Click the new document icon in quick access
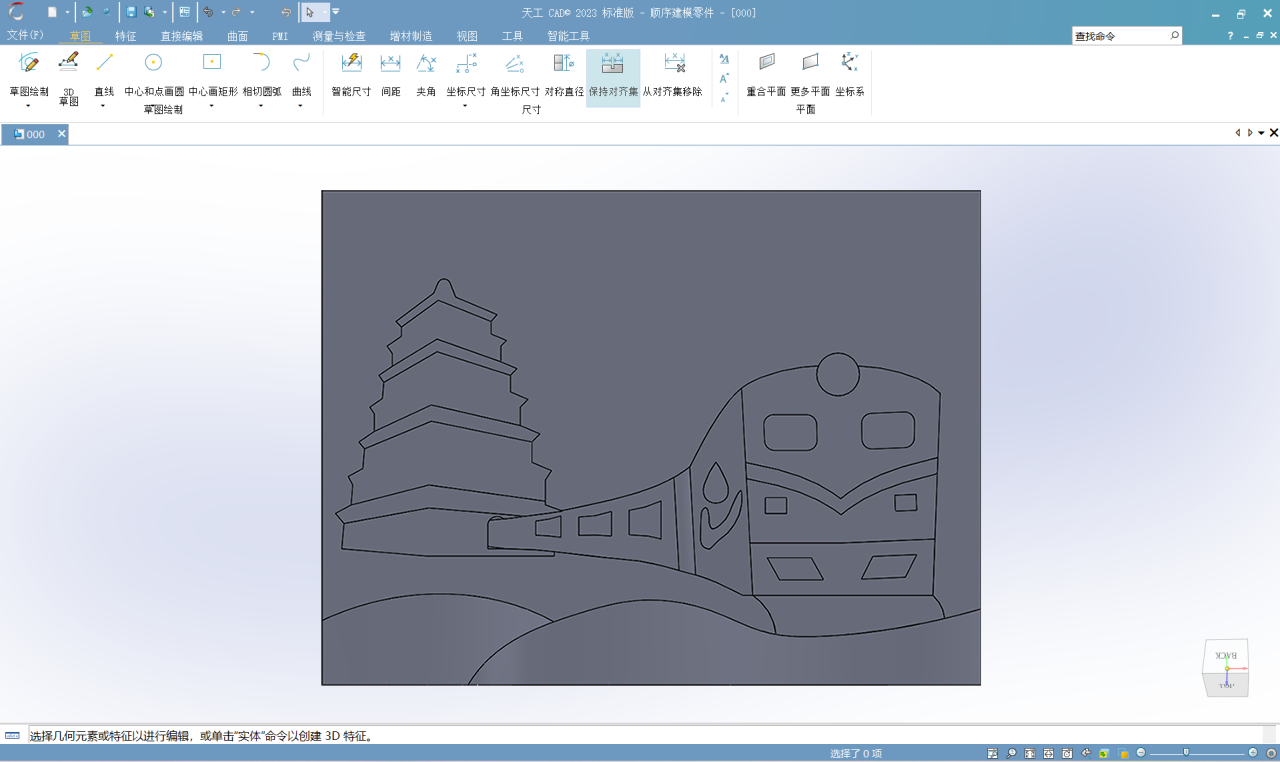Image resolution: width=1280 pixels, height=762 pixels. pyautogui.click(x=52, y=12)
